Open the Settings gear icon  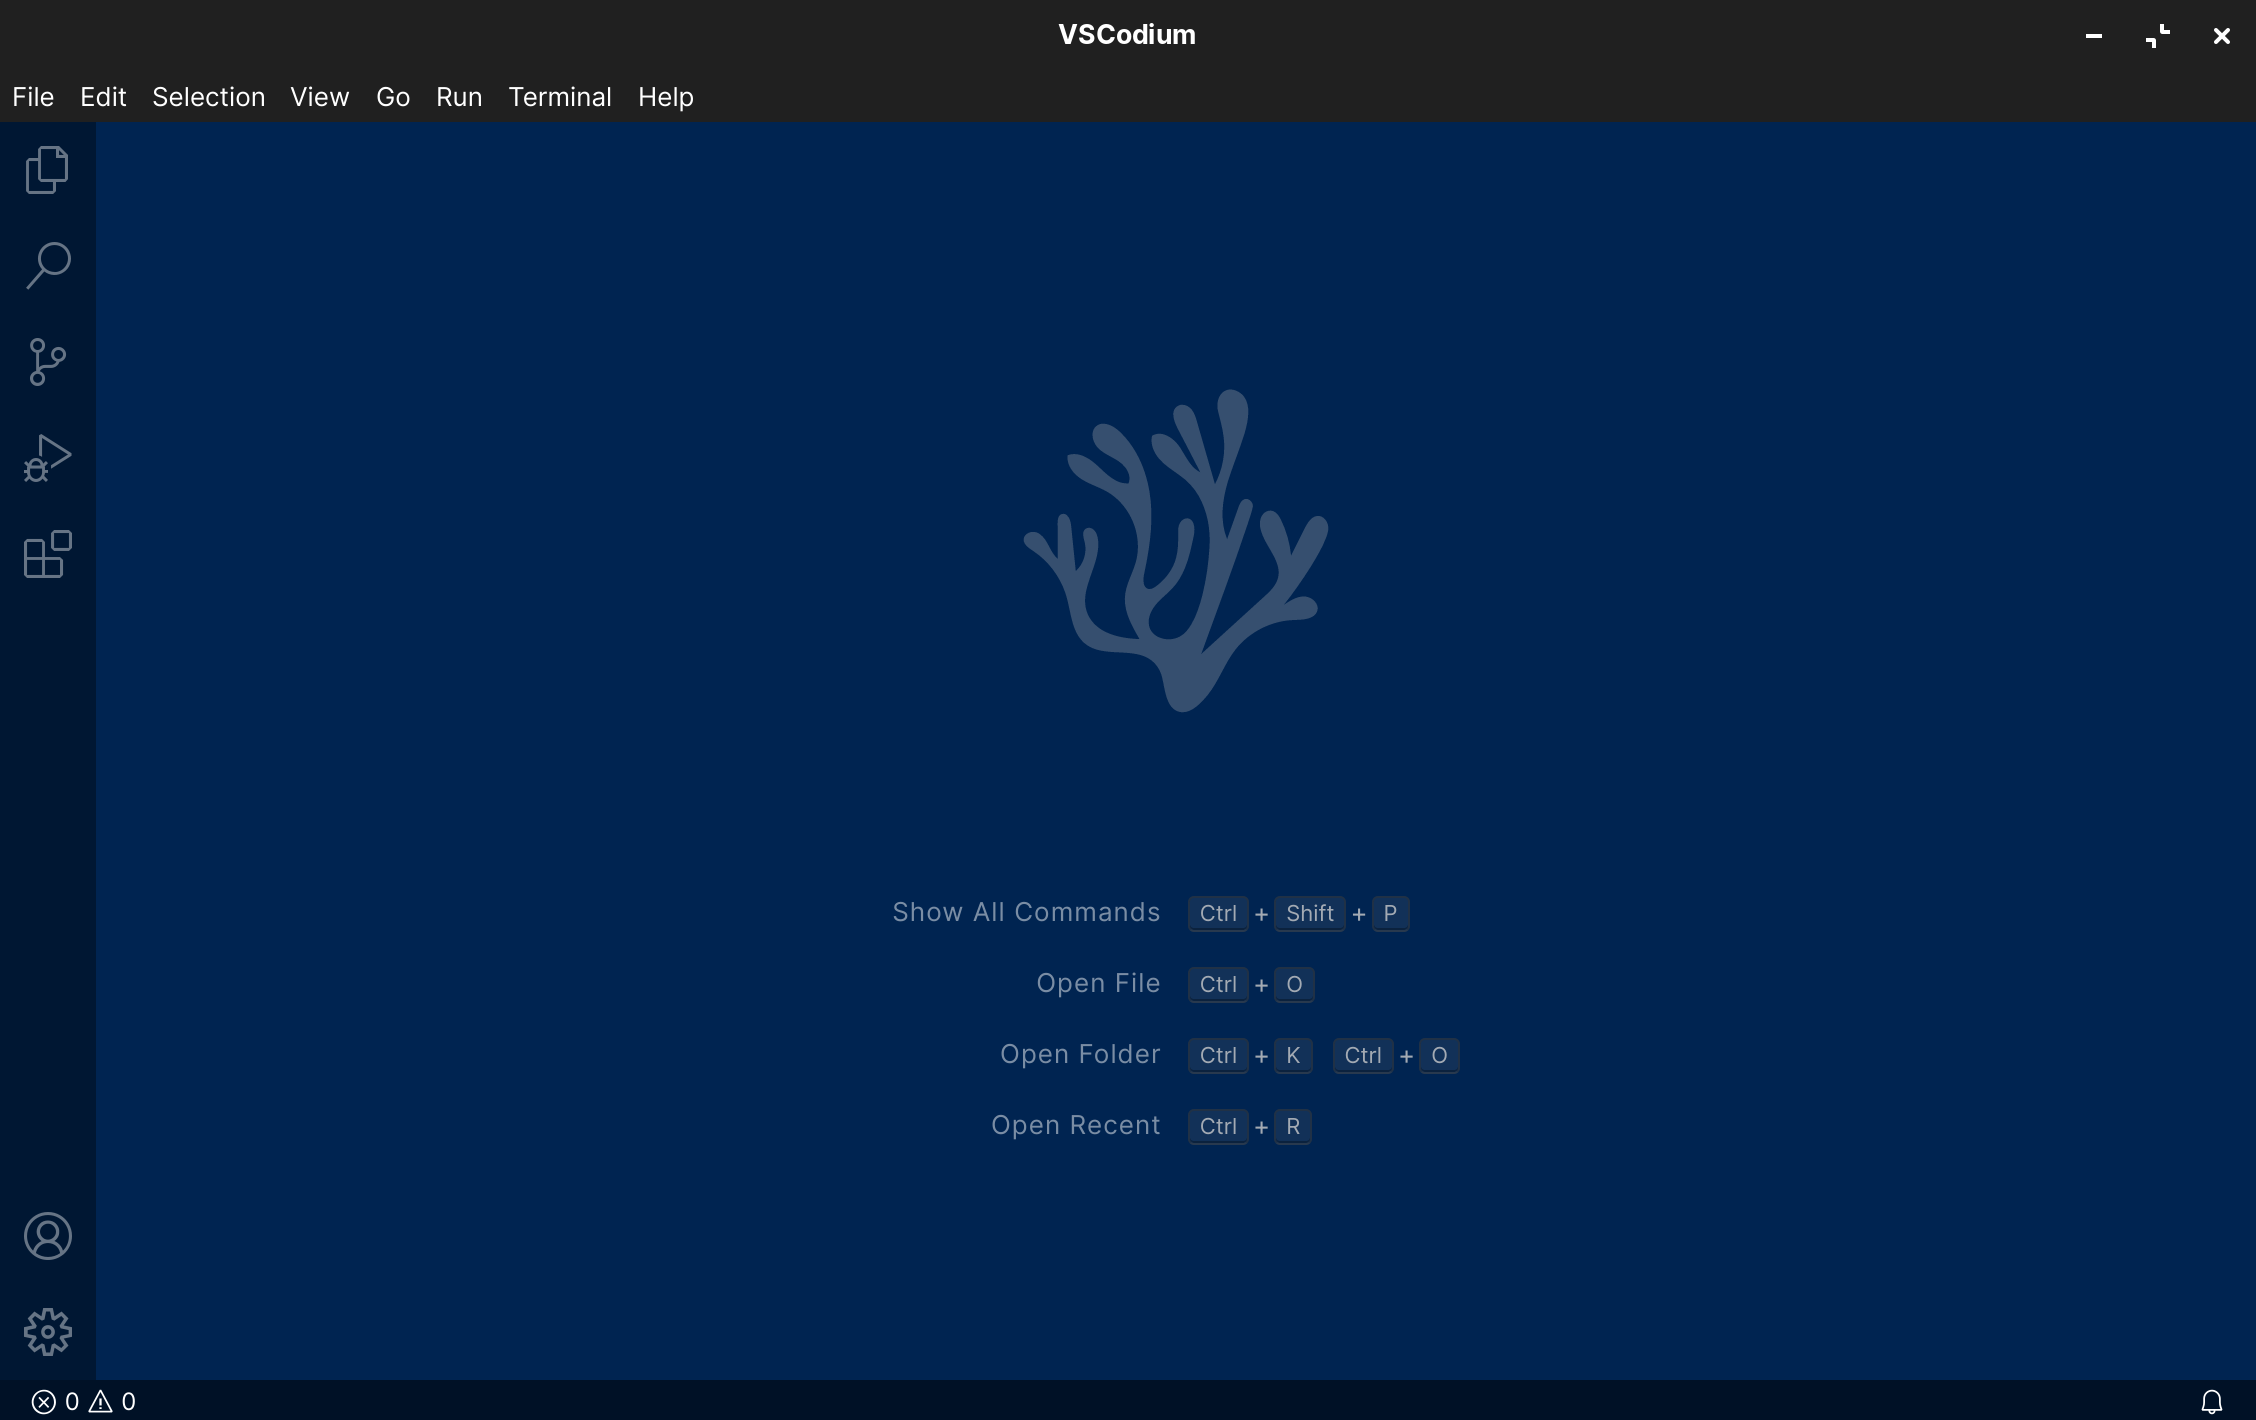coord(46,1330)
